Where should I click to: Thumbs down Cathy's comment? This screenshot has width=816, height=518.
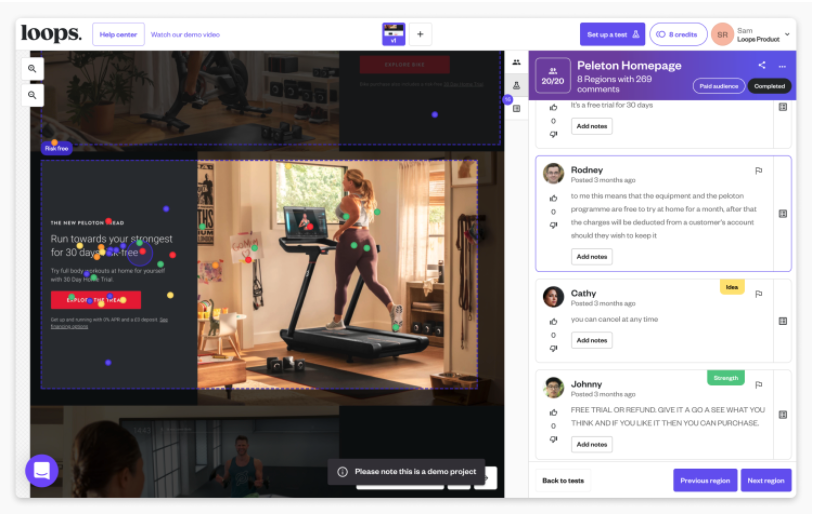[x=553, y=348]
